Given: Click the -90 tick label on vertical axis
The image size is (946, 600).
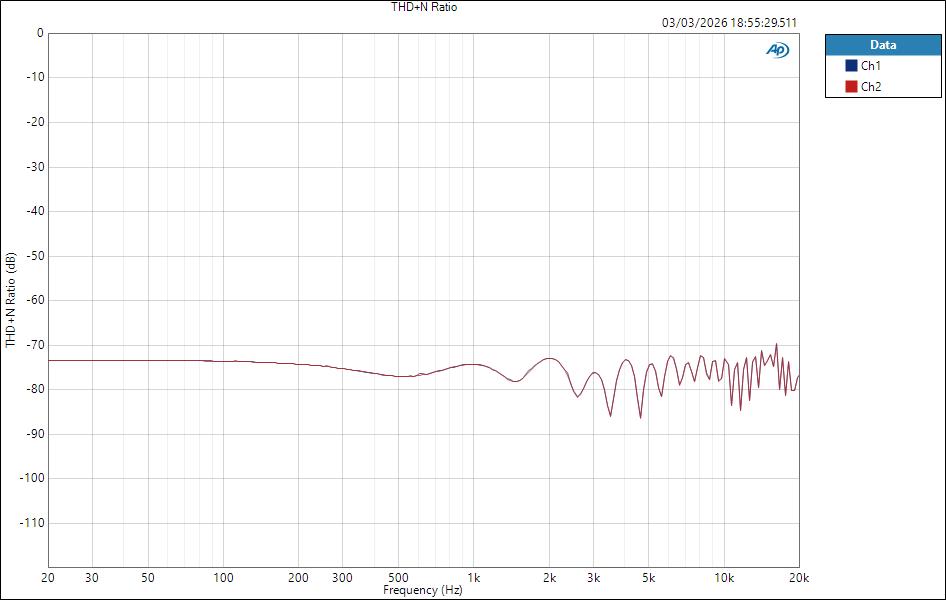Looking at the screenshot, I should point(35,434).
